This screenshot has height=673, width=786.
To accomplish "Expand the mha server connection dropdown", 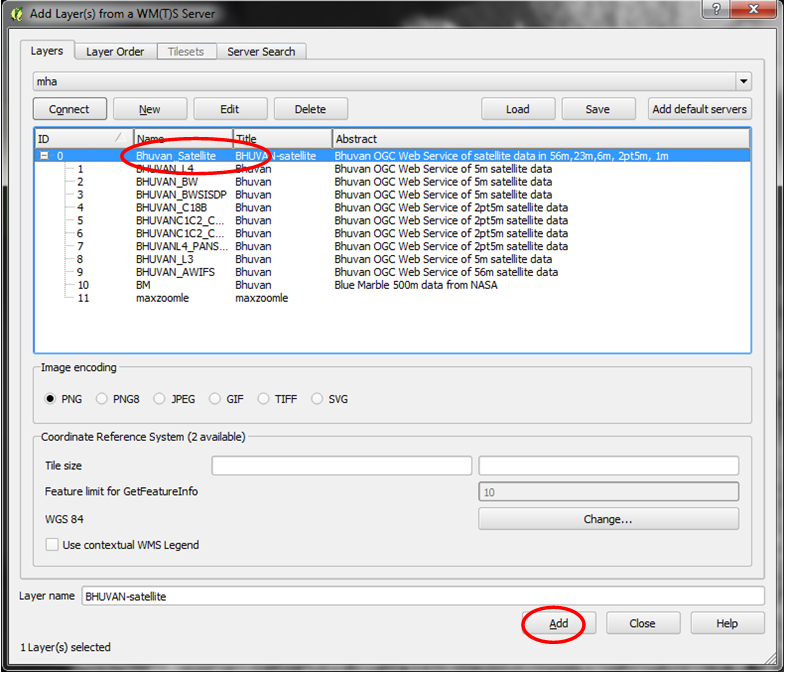I will click(743, 81).
